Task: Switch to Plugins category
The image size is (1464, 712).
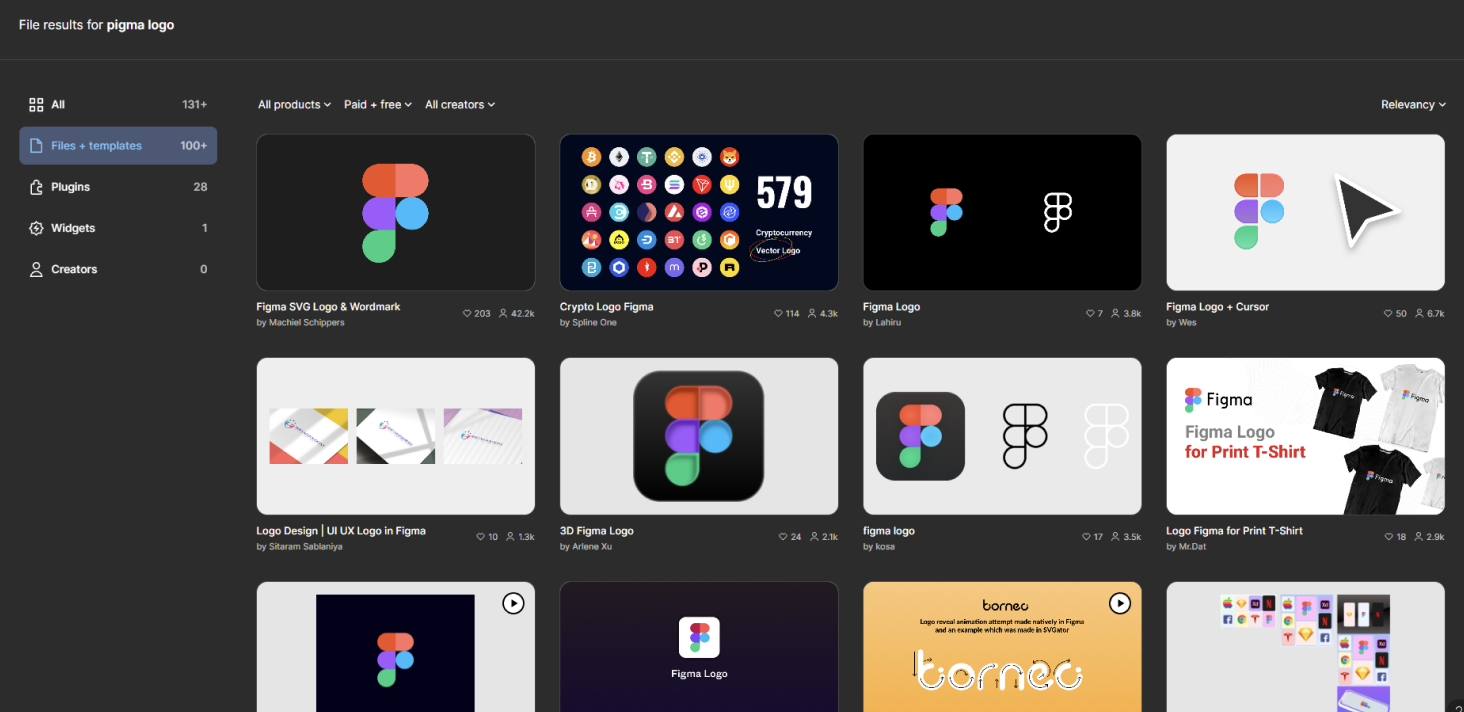Action: click(118, 187)
